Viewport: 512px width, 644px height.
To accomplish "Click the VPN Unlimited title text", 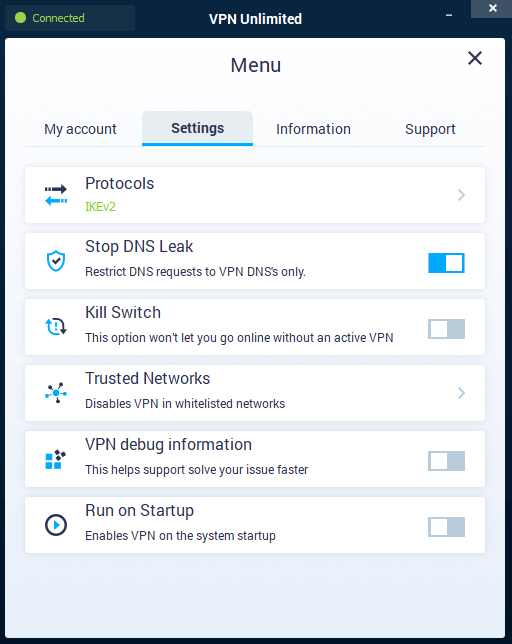I will pos(255,19).
